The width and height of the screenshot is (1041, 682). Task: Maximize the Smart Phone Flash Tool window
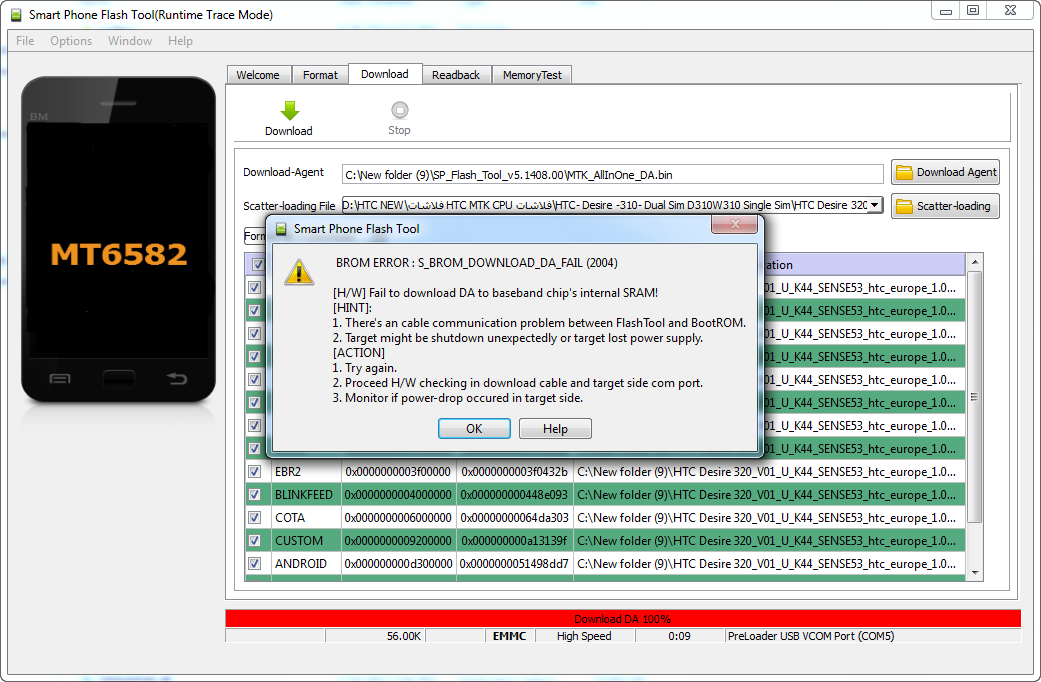[973, 10]
